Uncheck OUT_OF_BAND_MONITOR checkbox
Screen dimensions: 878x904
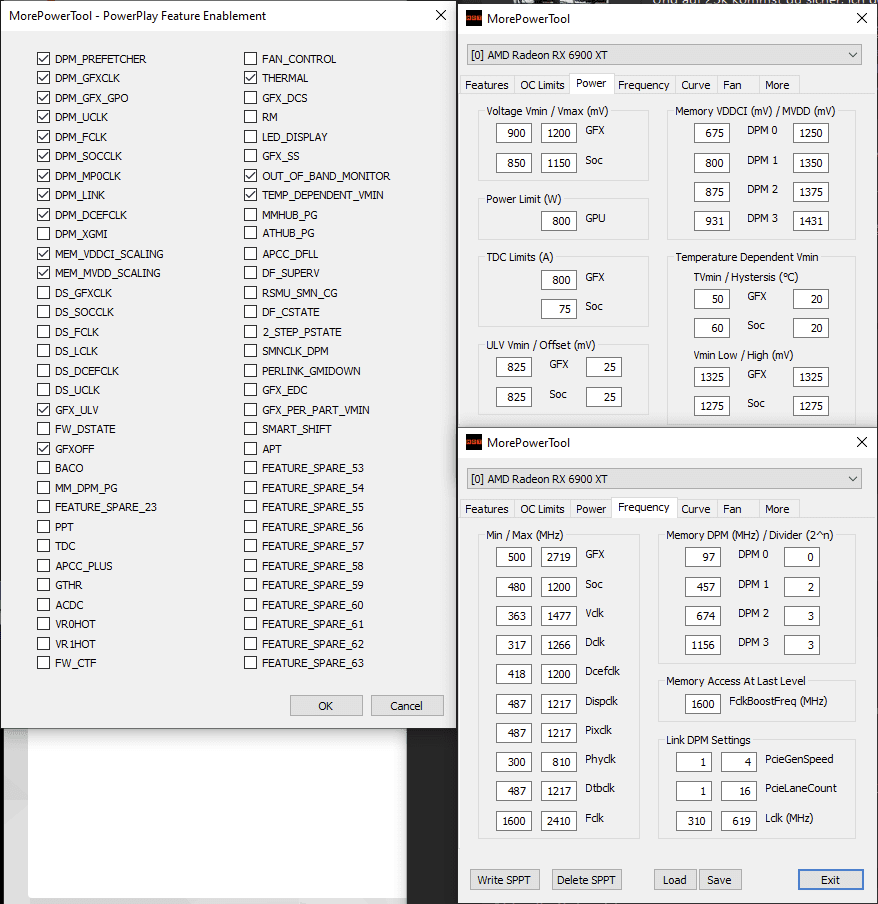pyautogui.click(x=250, y=175)
